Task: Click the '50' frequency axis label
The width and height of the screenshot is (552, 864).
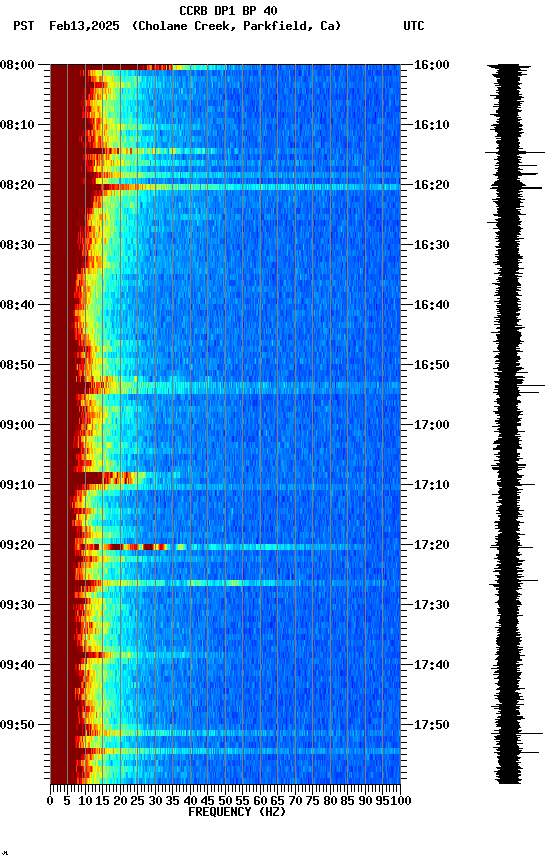Action: click(x=225, y=802)
